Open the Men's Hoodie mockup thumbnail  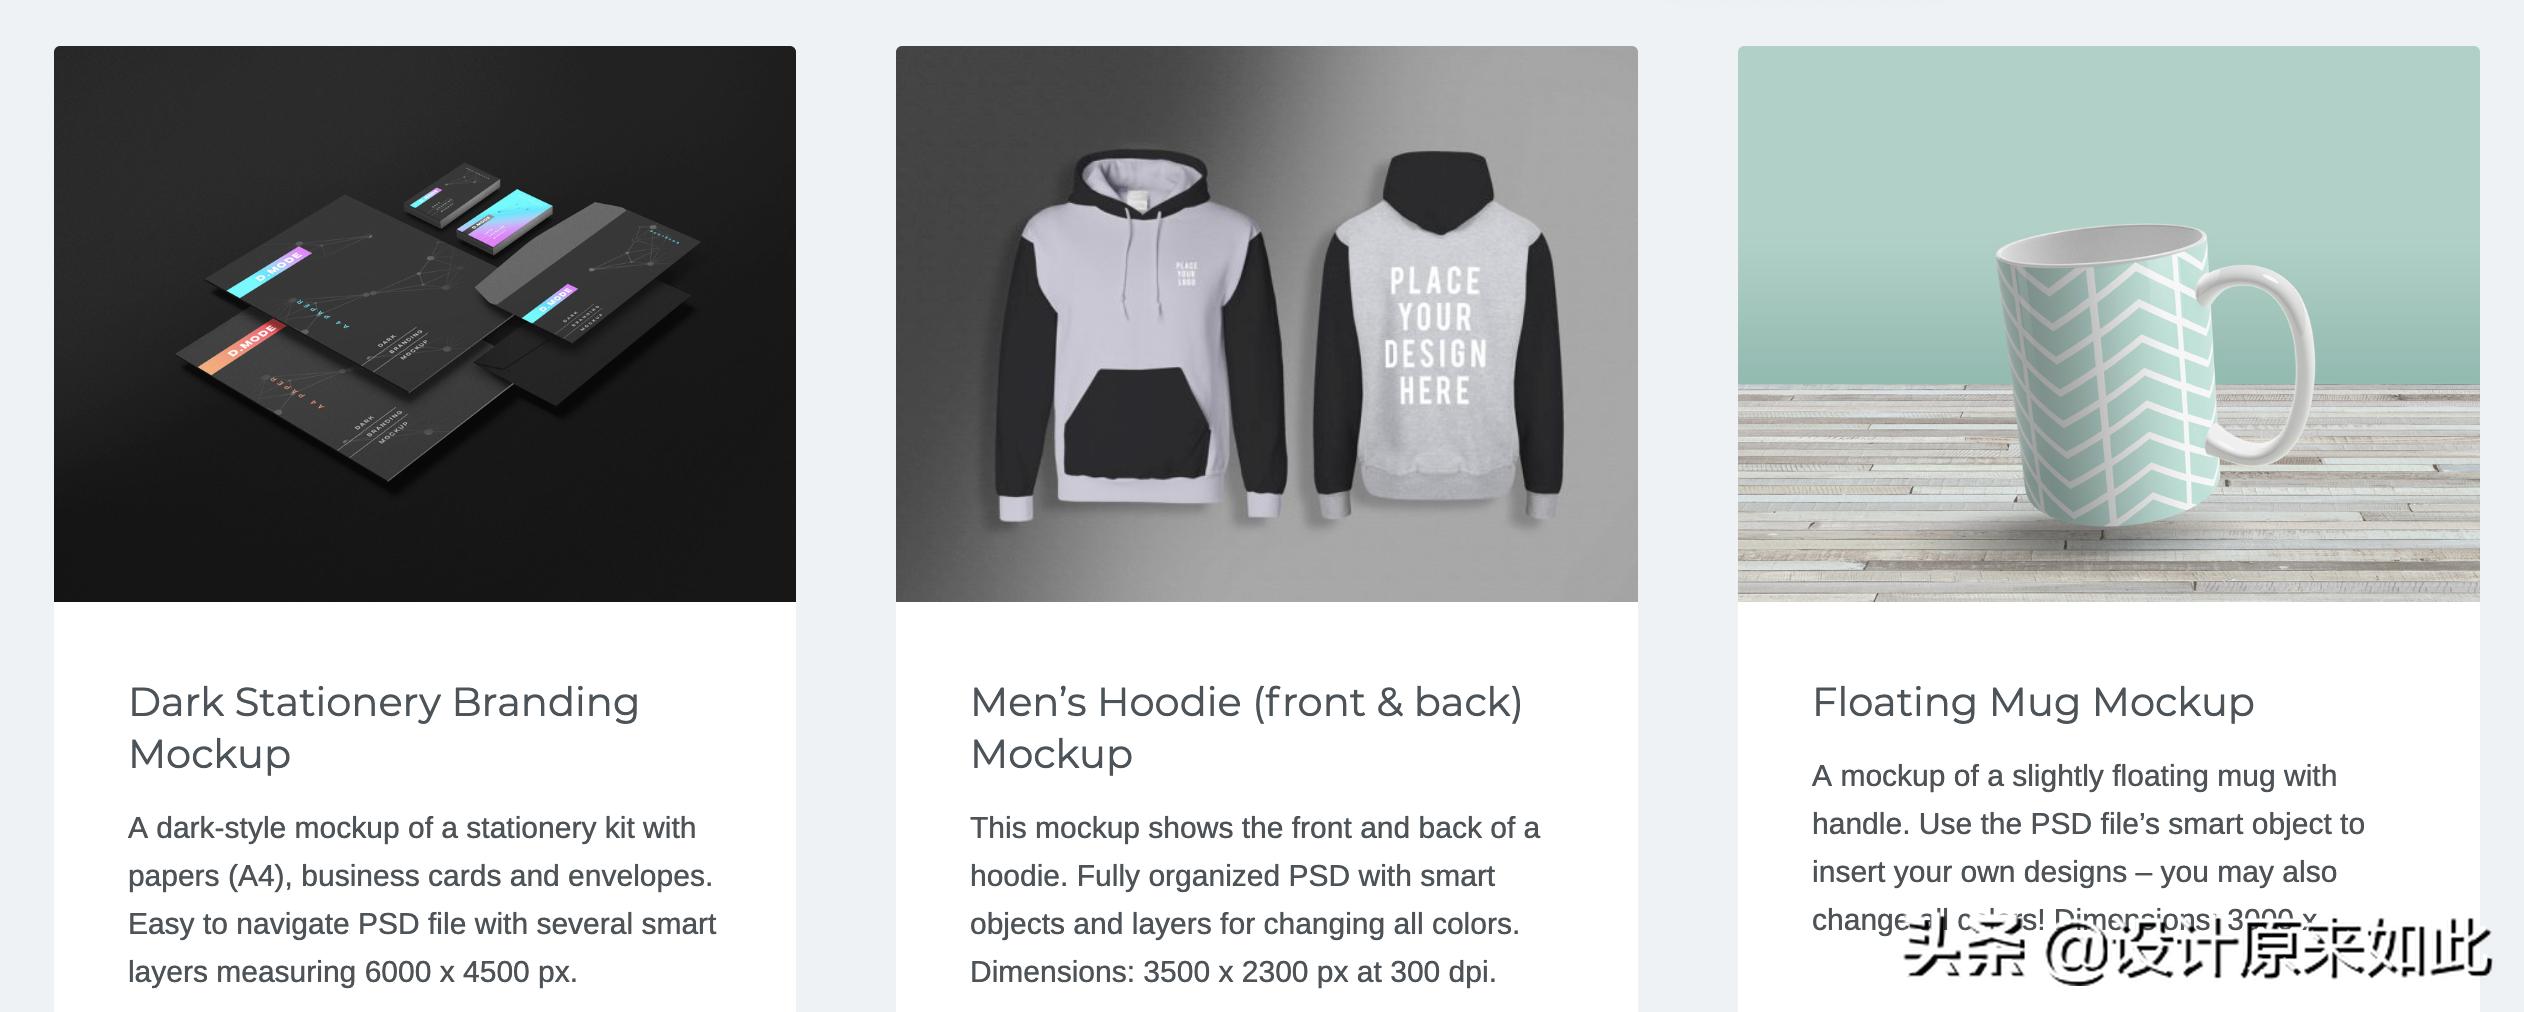[1267, 324]
